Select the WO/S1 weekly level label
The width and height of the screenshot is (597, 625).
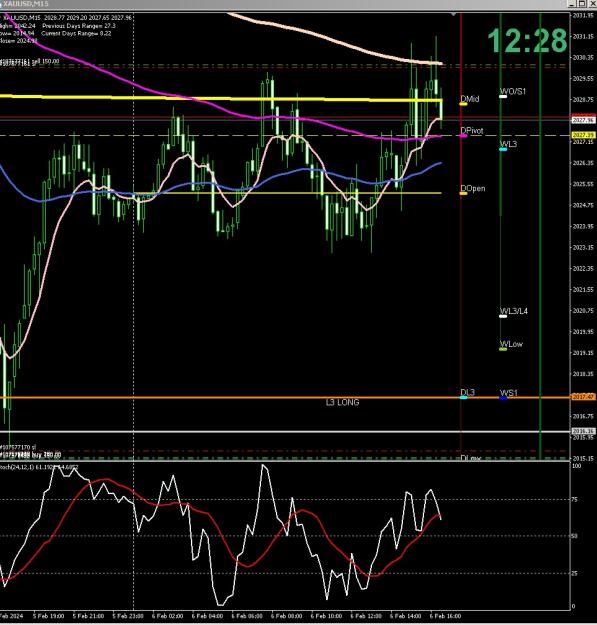point(513,91)
